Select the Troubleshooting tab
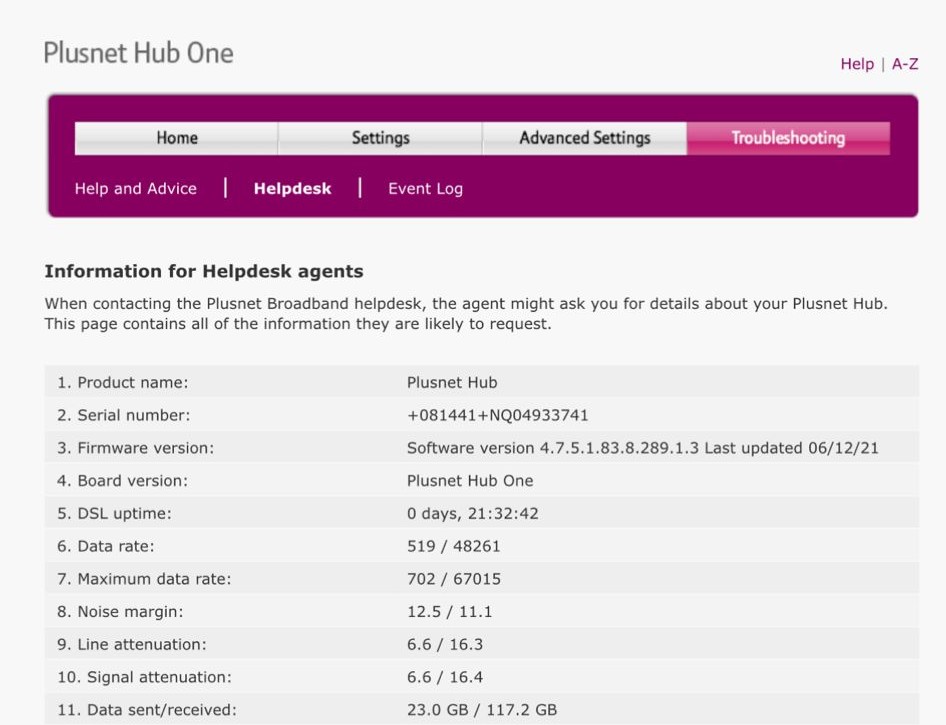This screenshot has height=725, width=946. coord(788,137)
